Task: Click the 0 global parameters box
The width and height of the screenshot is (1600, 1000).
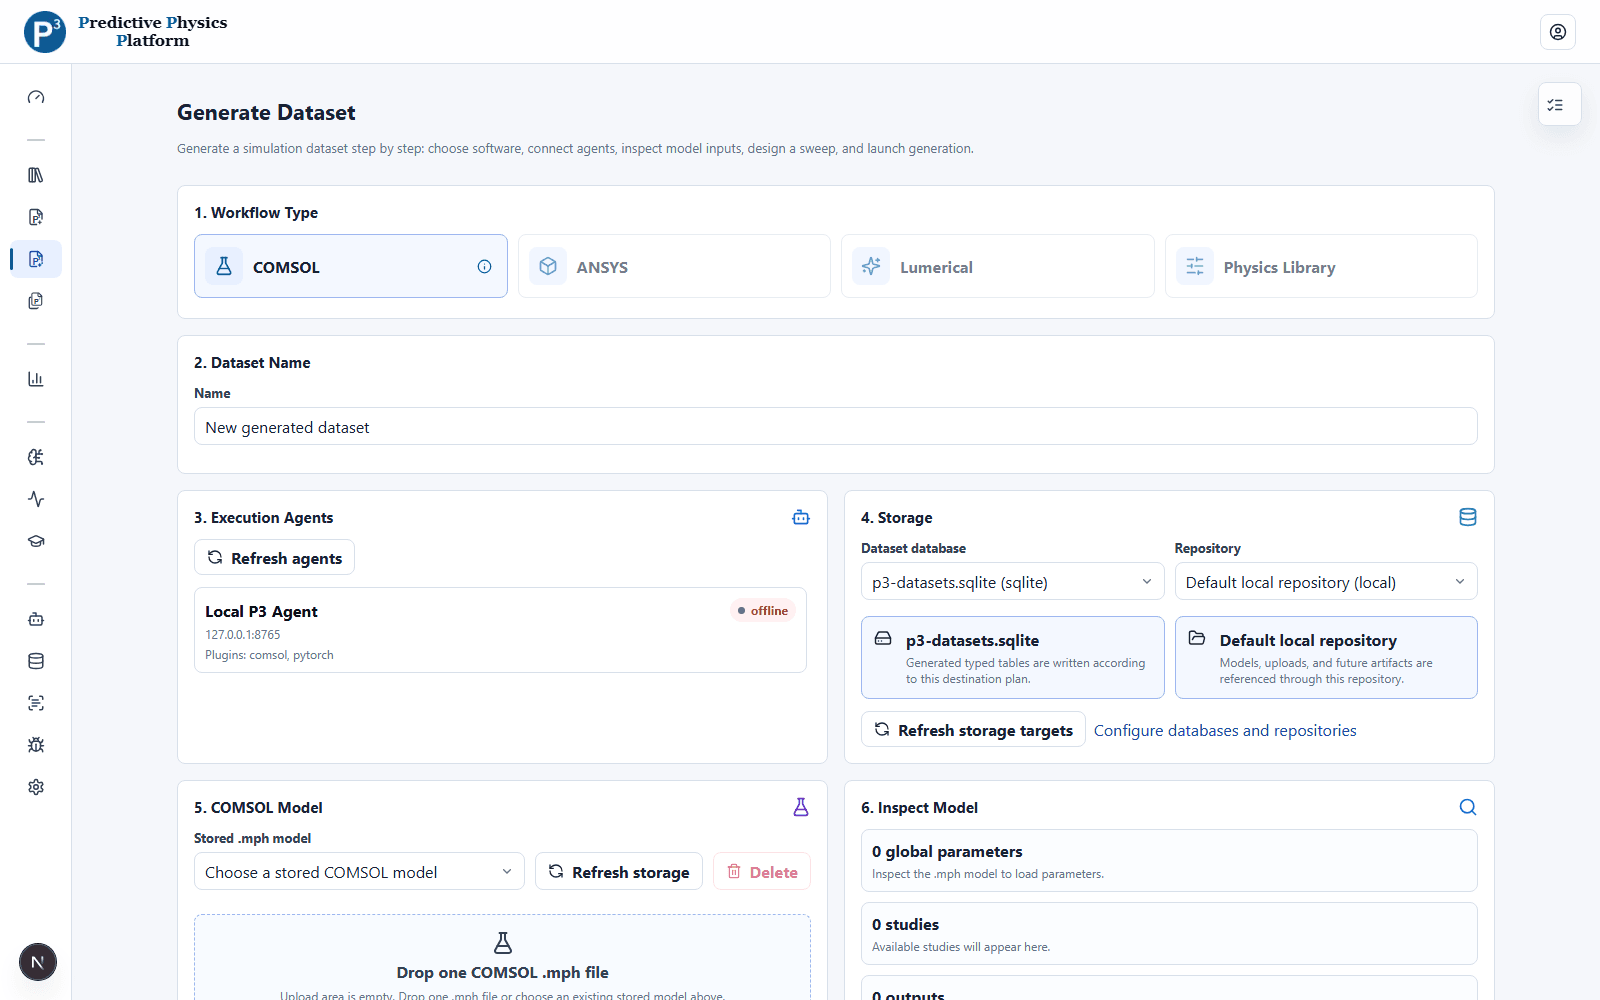Action: 1169,861
